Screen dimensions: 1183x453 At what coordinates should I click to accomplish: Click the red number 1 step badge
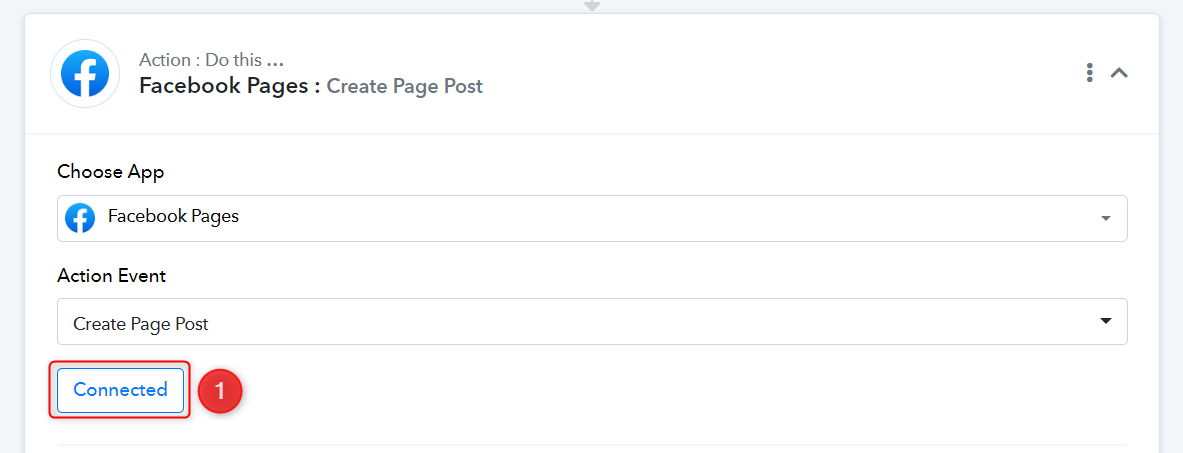(220, 391)
